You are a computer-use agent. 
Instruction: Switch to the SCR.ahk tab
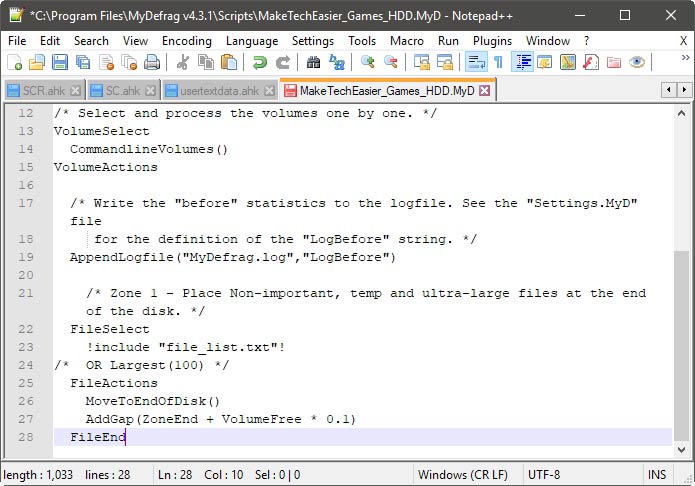(x=43, y=91)
